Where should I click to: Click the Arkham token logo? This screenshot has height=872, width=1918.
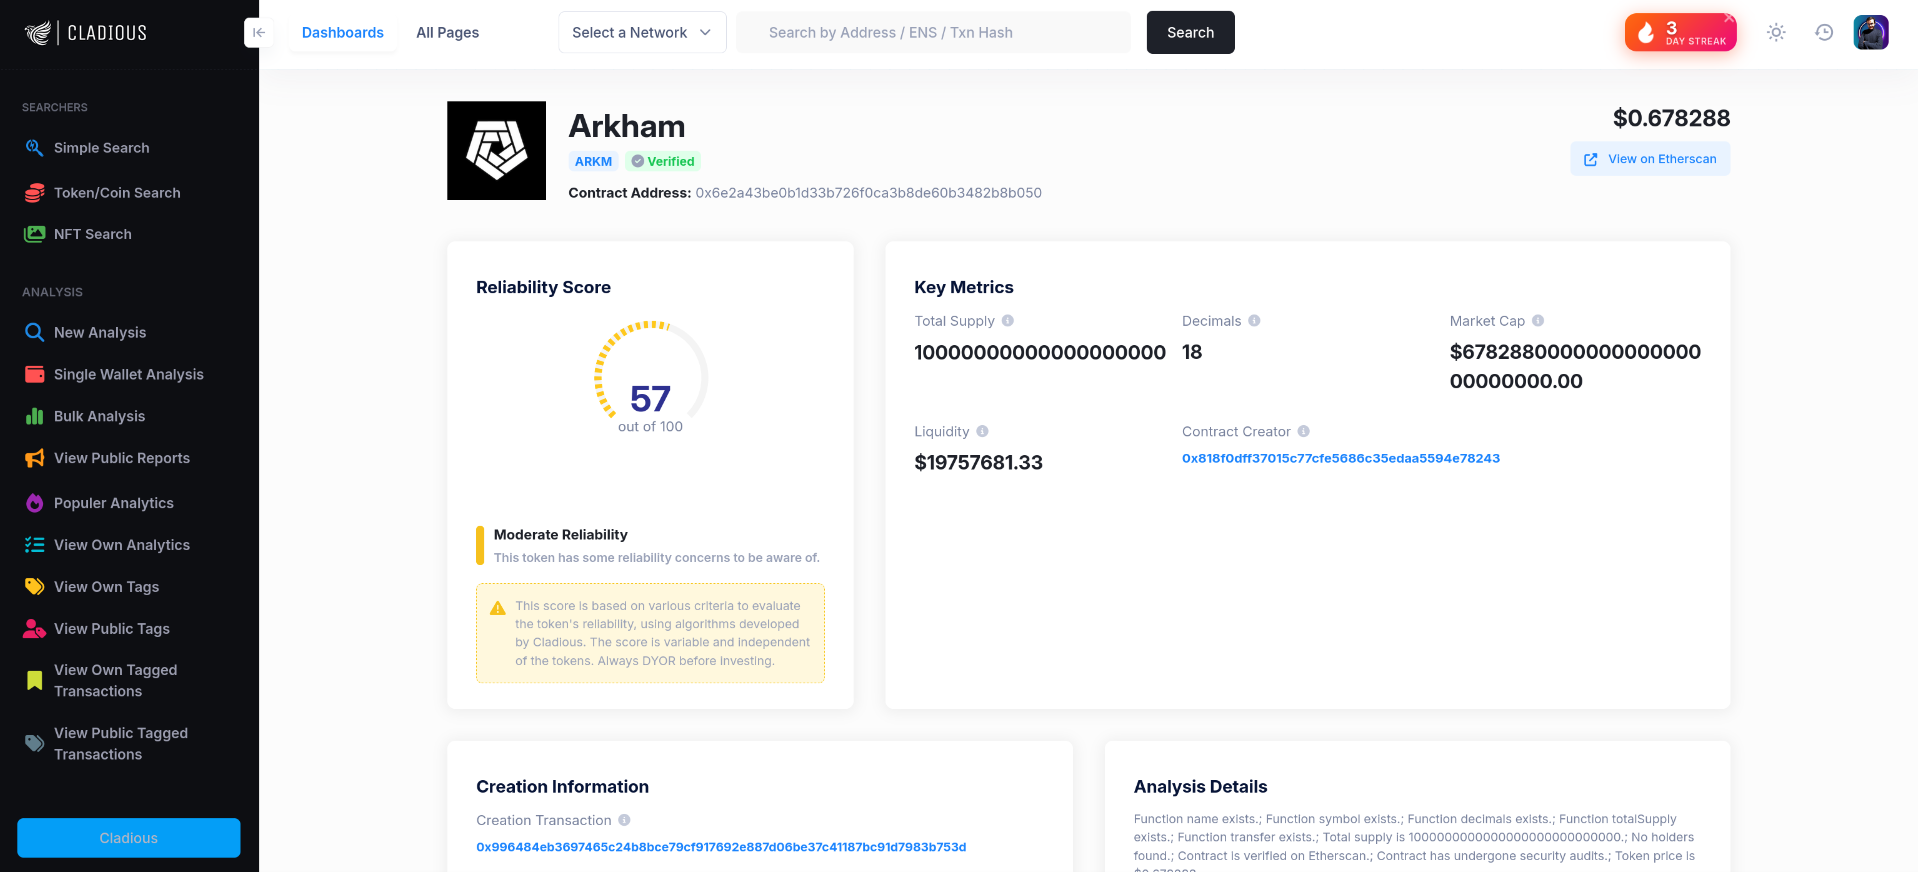496,151
